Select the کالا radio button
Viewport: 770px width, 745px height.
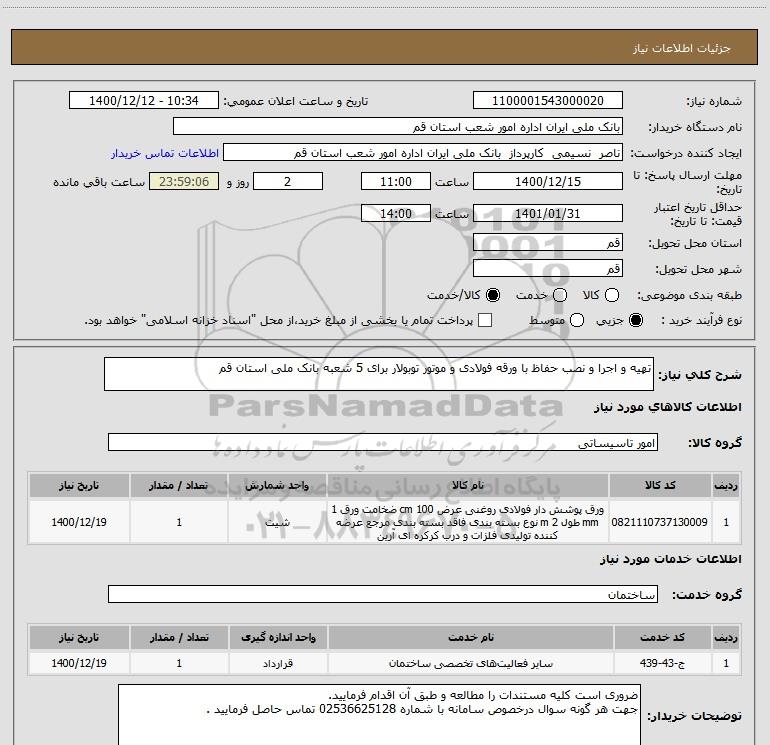click(612, 295)
